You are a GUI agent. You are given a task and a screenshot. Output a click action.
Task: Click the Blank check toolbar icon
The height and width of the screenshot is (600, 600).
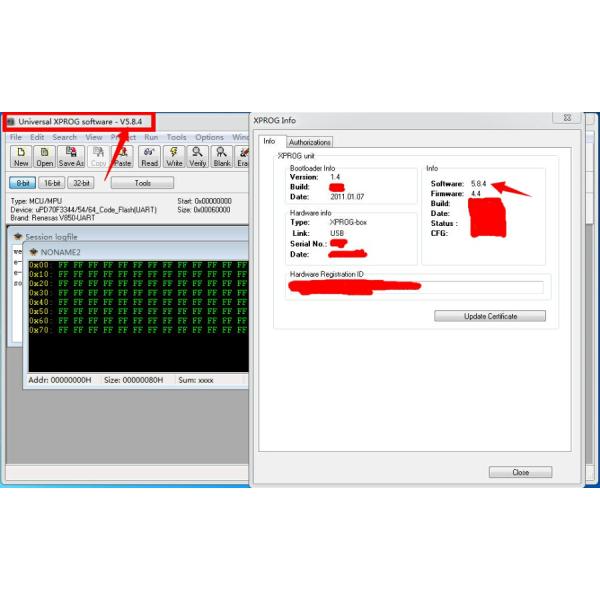[222, 155]
